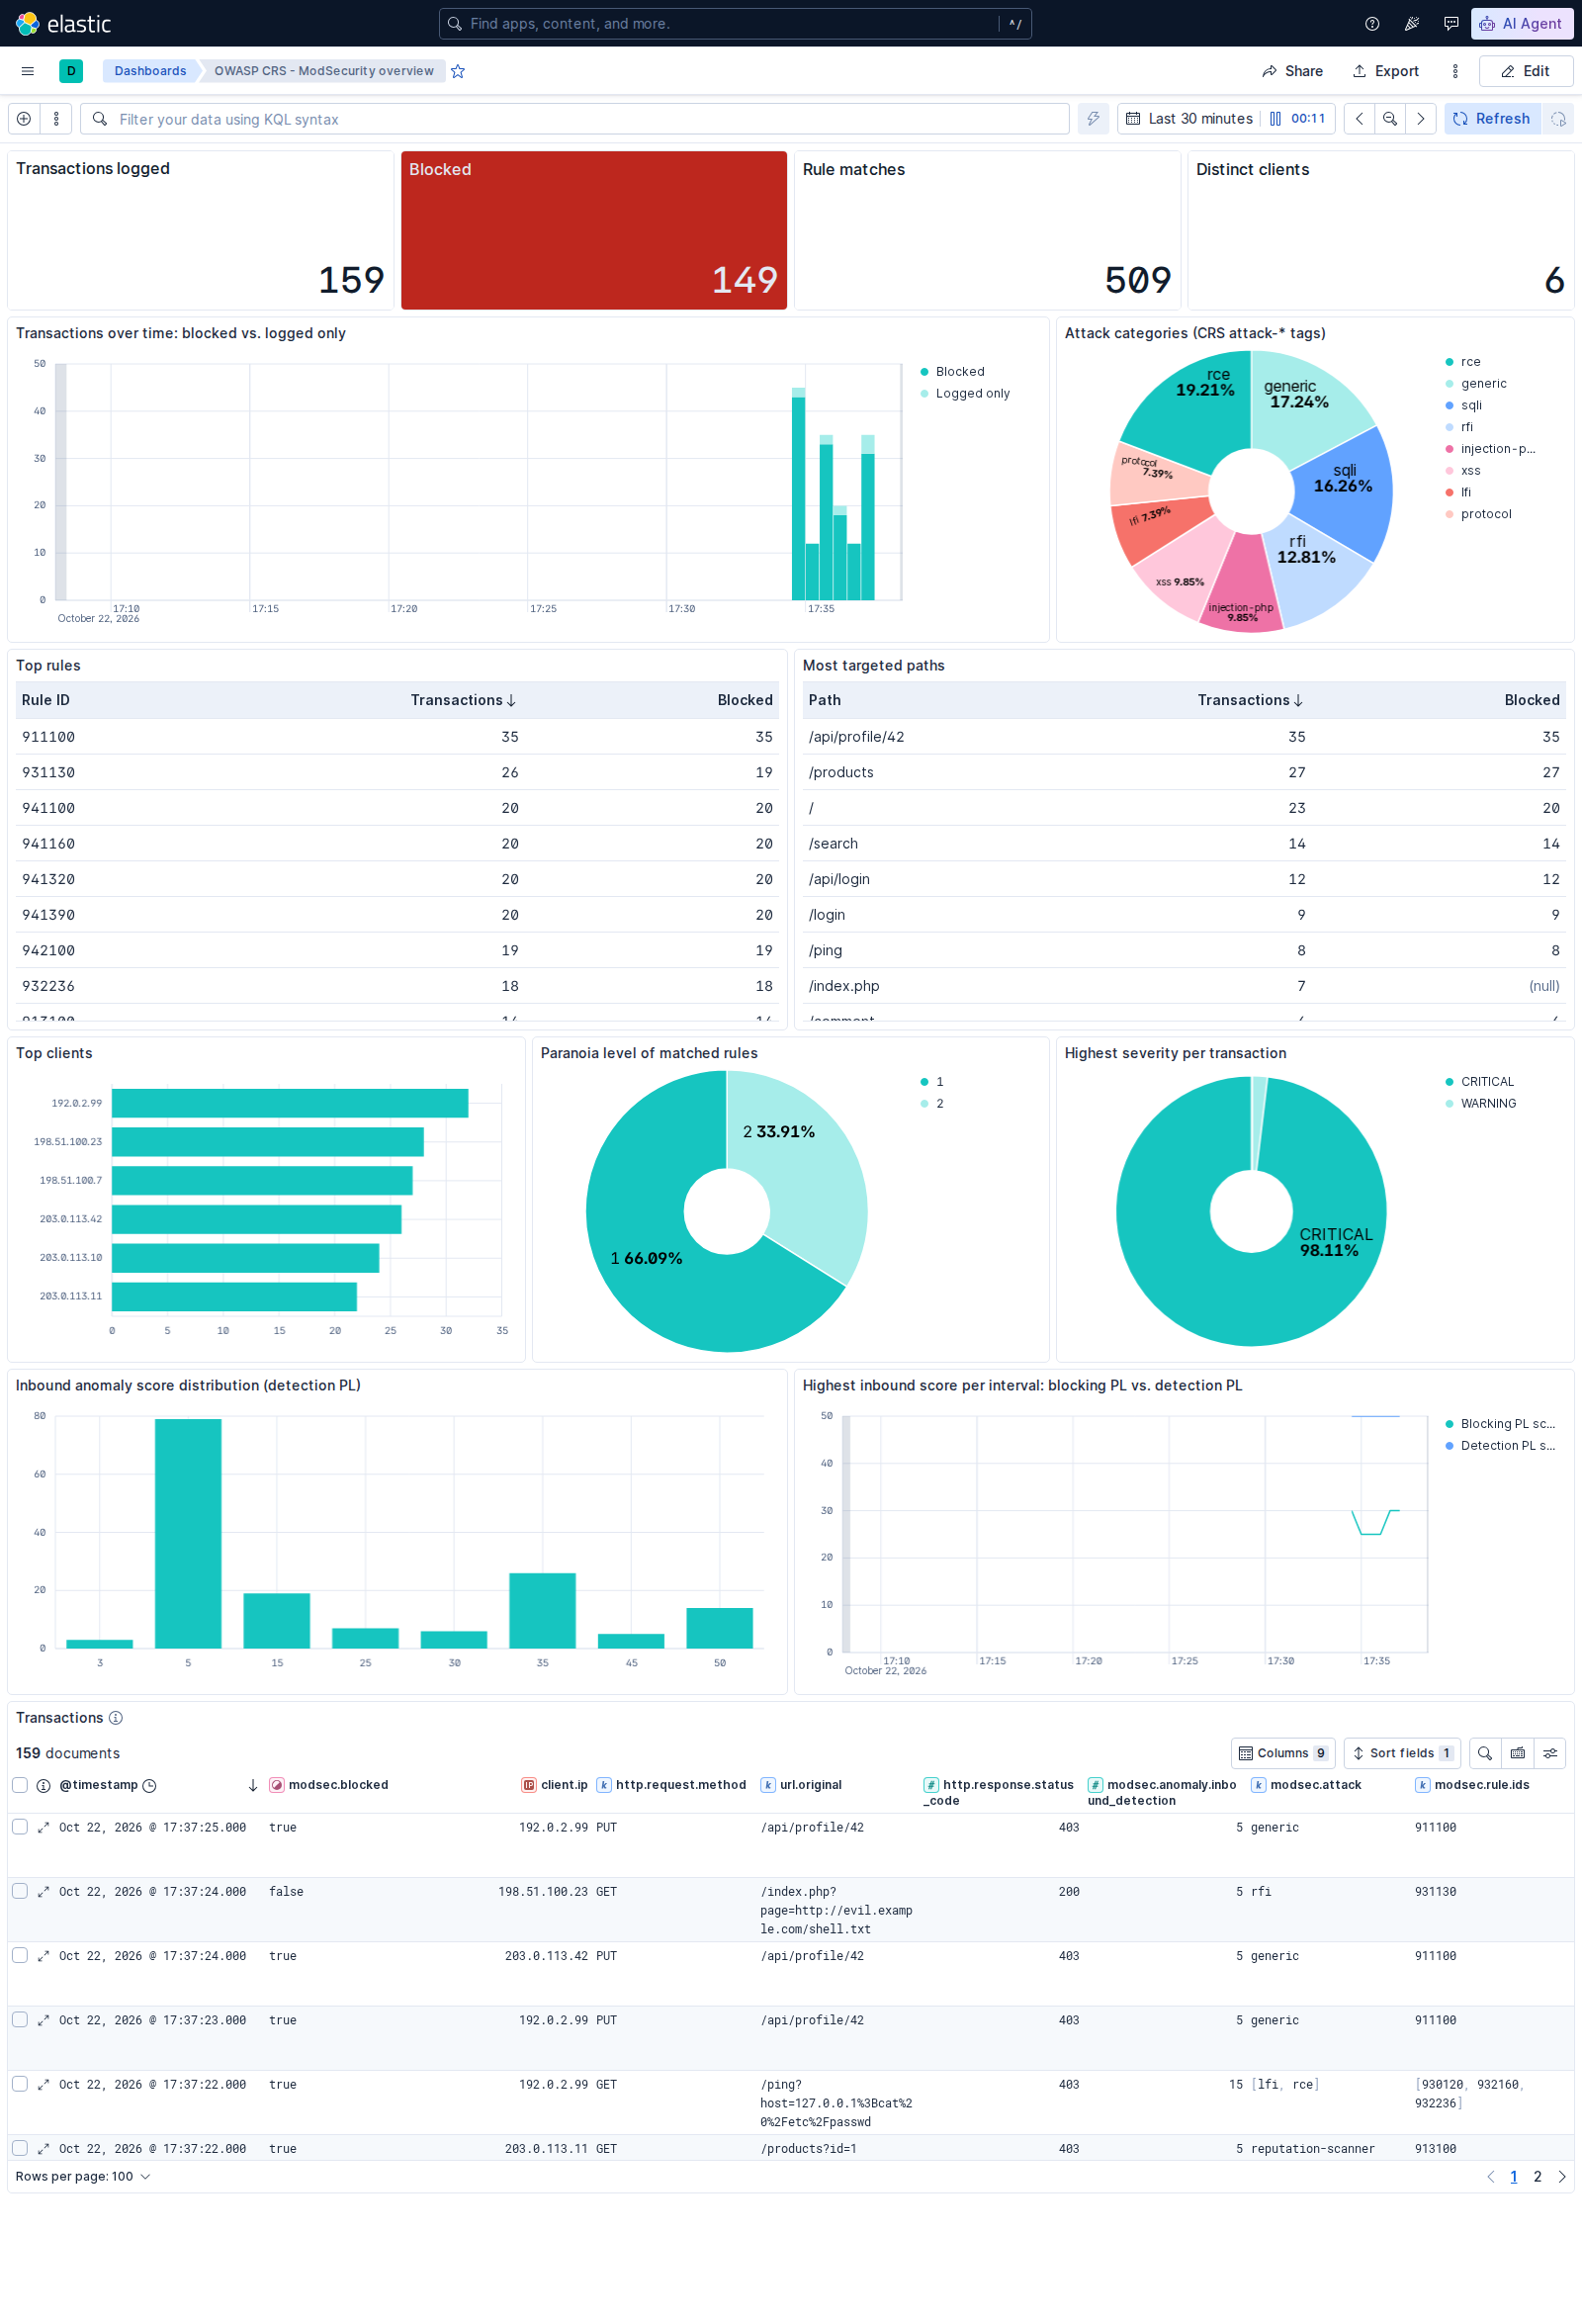Open the Last 30 minutes date picker
Viewport: 1582px width, 2324px height.
pos(1190,119)
